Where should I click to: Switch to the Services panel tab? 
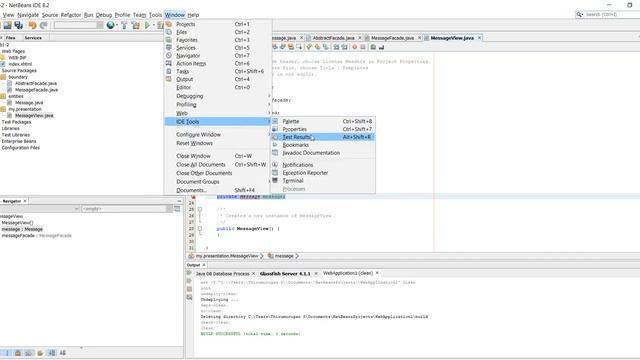pos(33,38)
